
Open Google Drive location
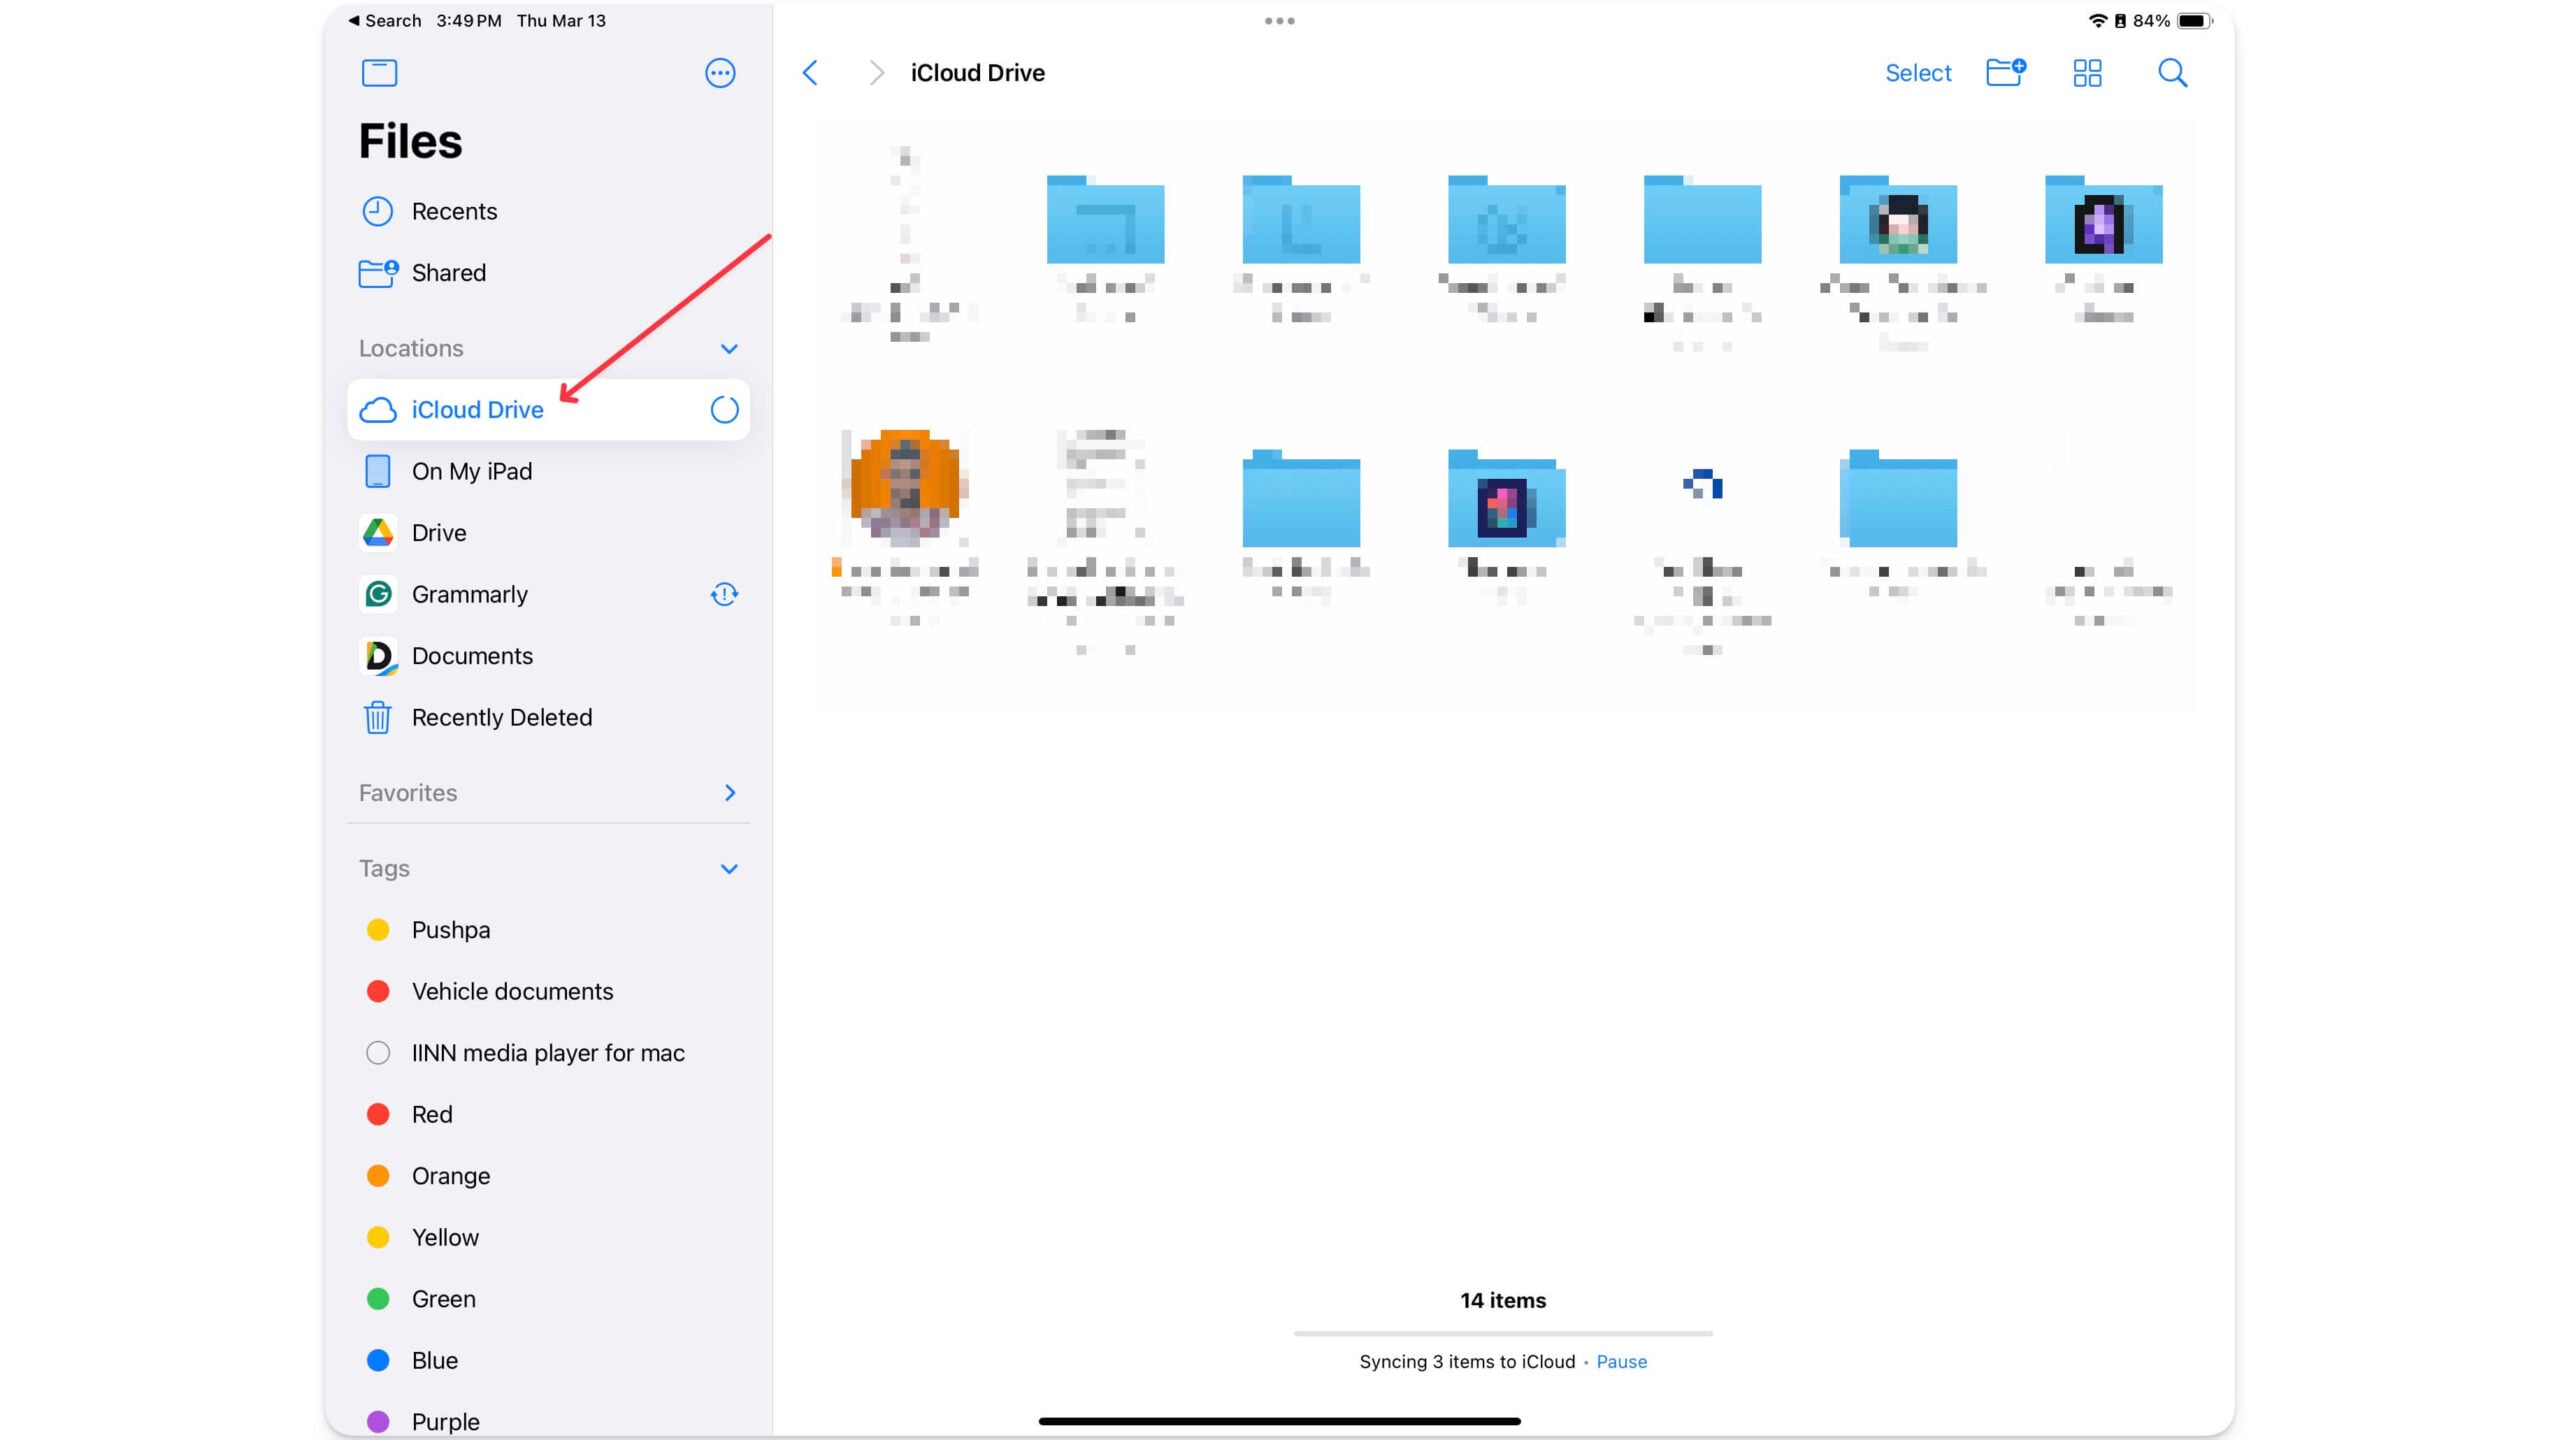pos(548,533)
